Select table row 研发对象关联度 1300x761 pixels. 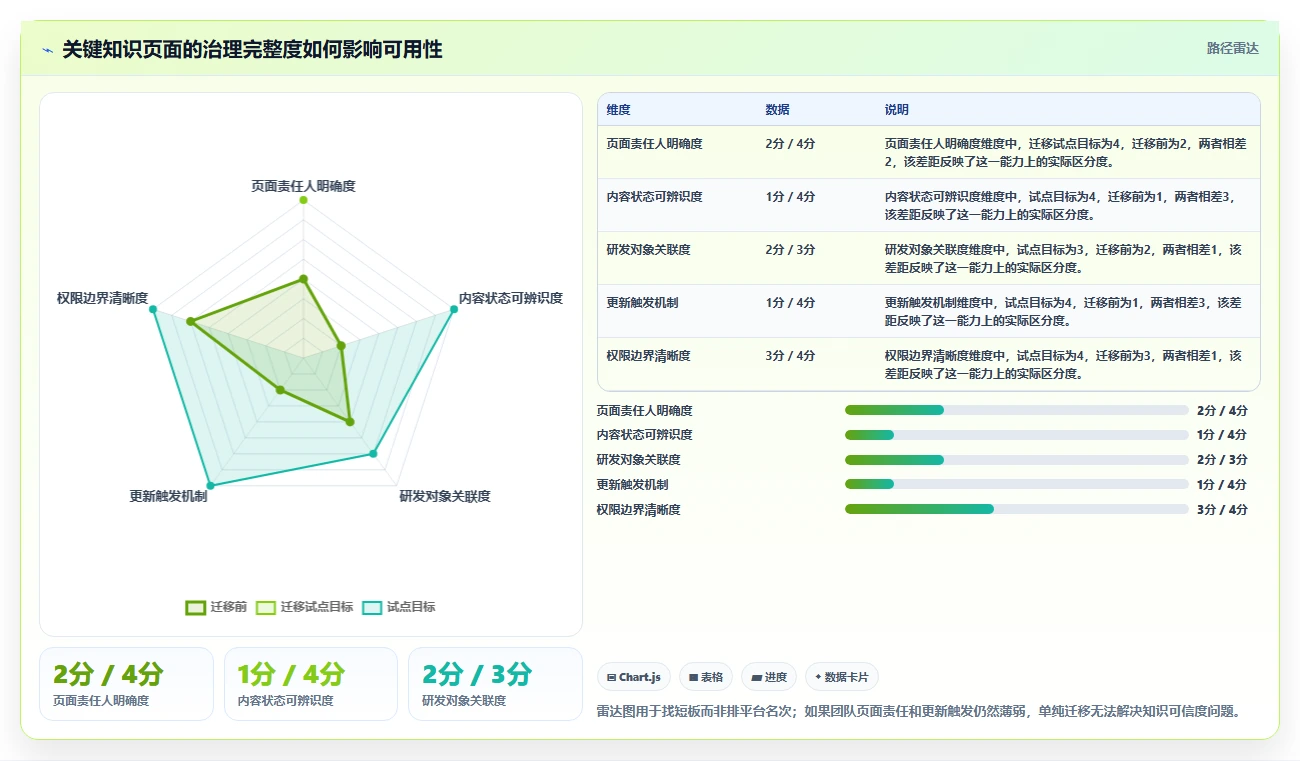click(x=928, y=258)
